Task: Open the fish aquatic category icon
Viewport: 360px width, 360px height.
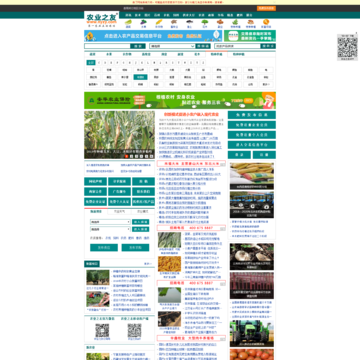Action: [189, 23]
